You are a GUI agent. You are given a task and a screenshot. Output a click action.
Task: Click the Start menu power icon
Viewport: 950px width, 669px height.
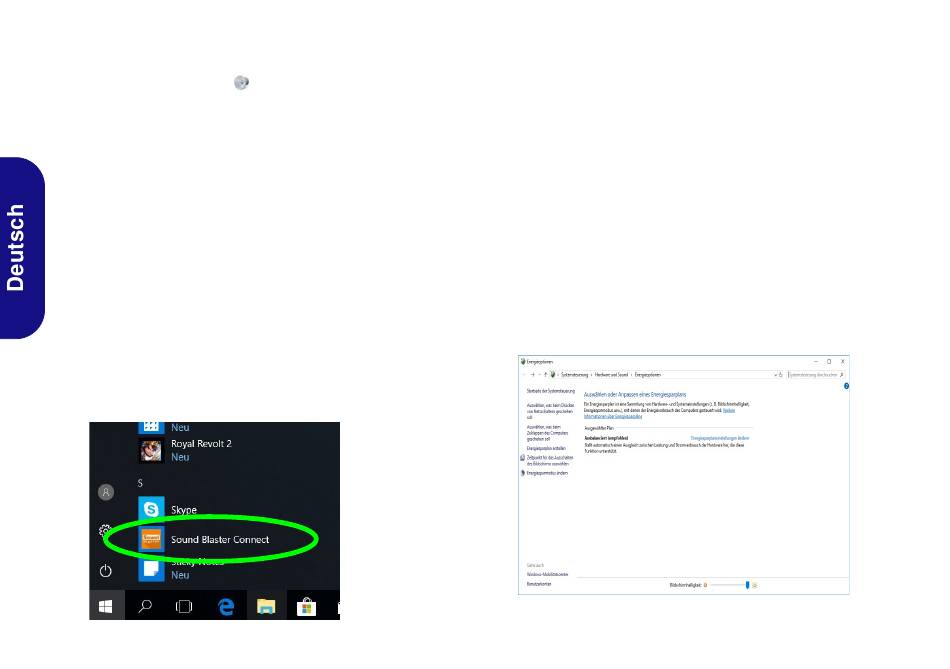point(105,570)
